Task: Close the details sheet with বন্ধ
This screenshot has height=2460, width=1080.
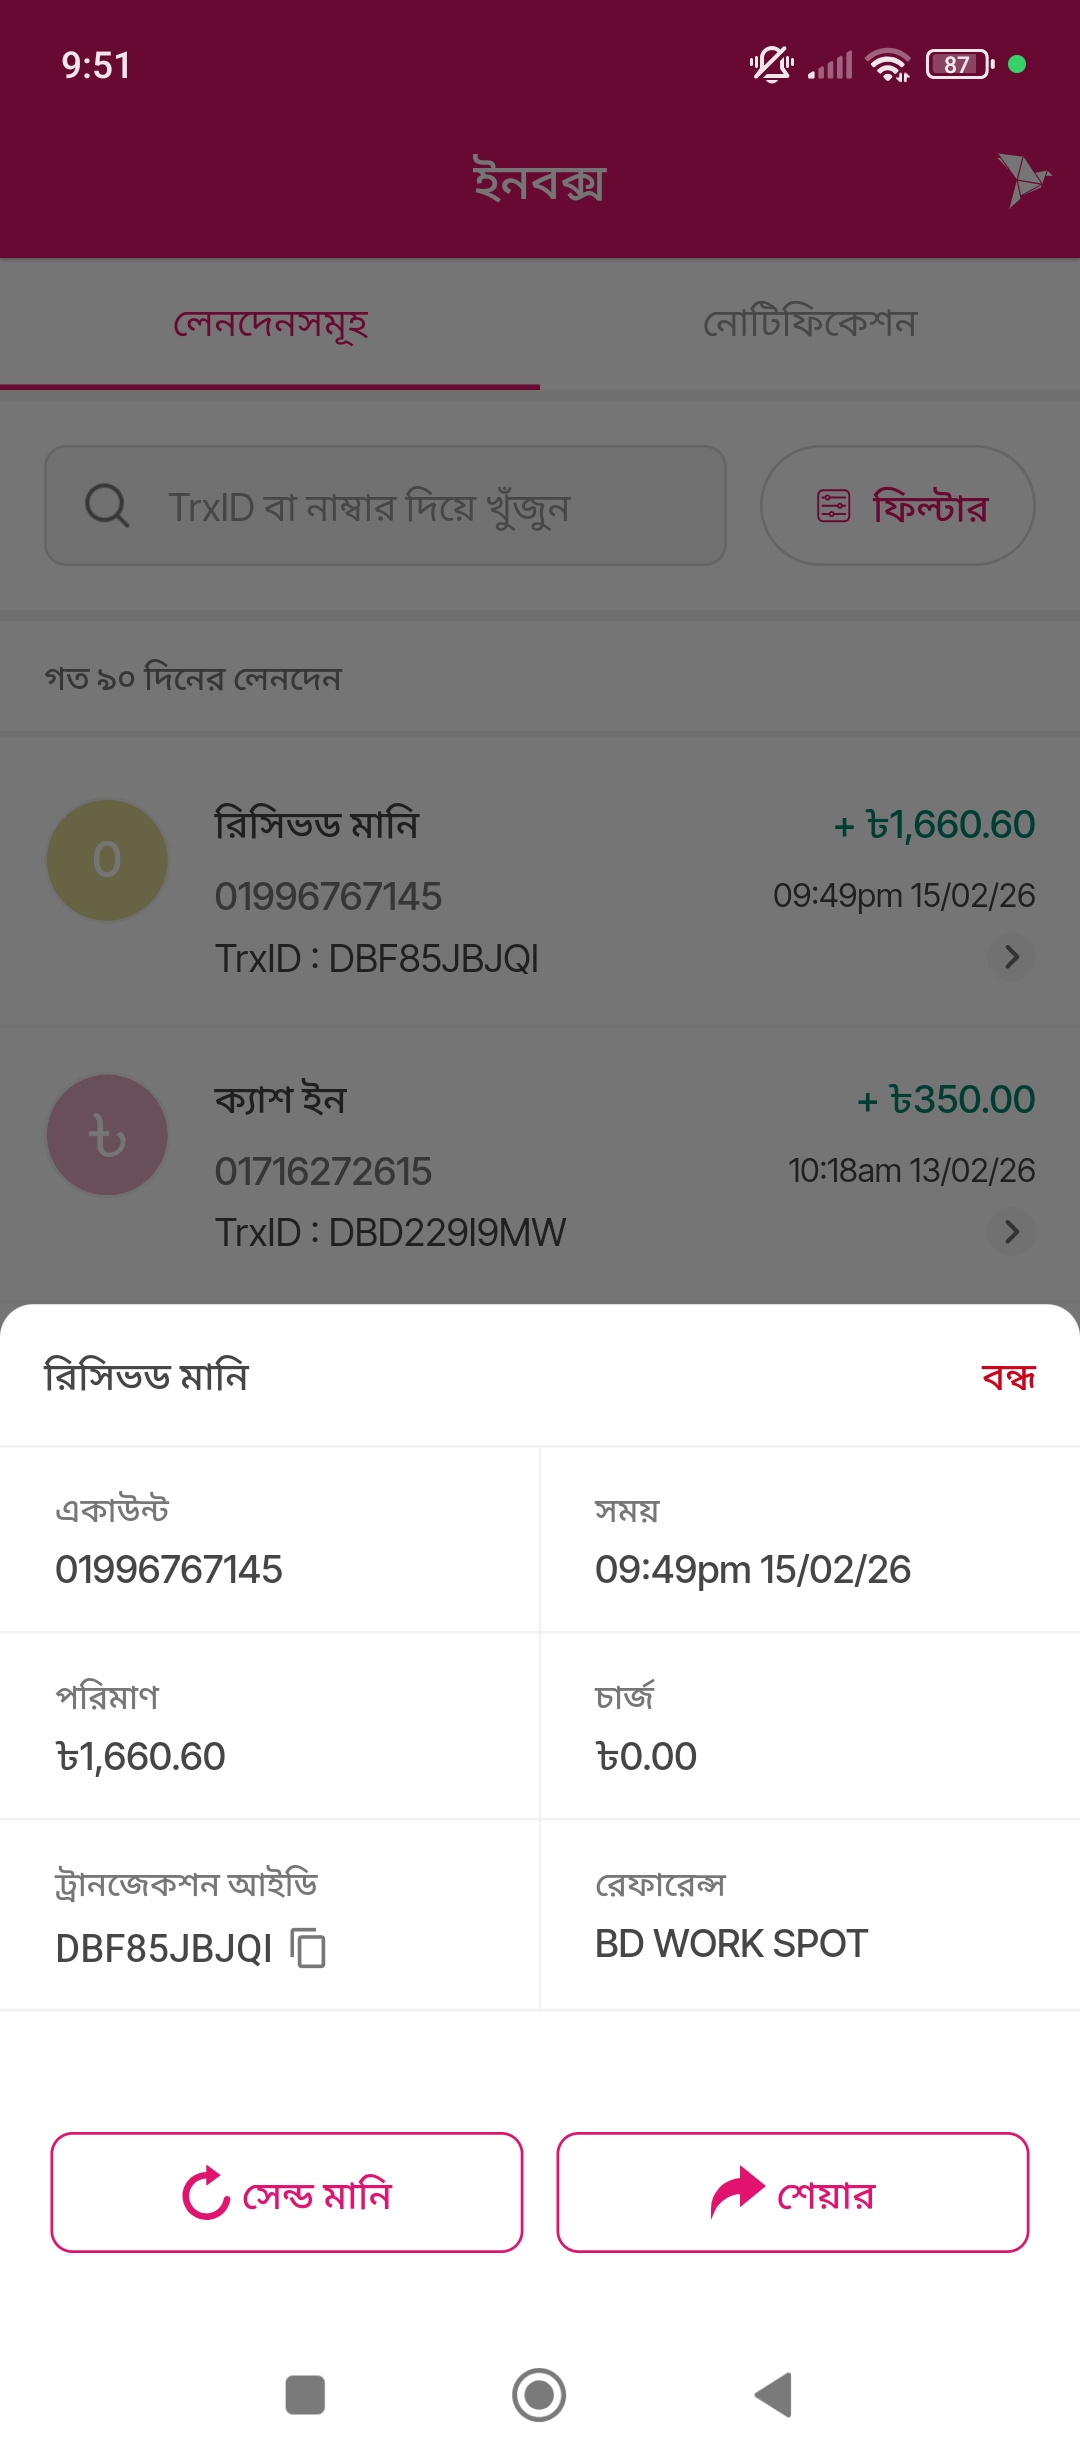Action: pos(1008,1377)
